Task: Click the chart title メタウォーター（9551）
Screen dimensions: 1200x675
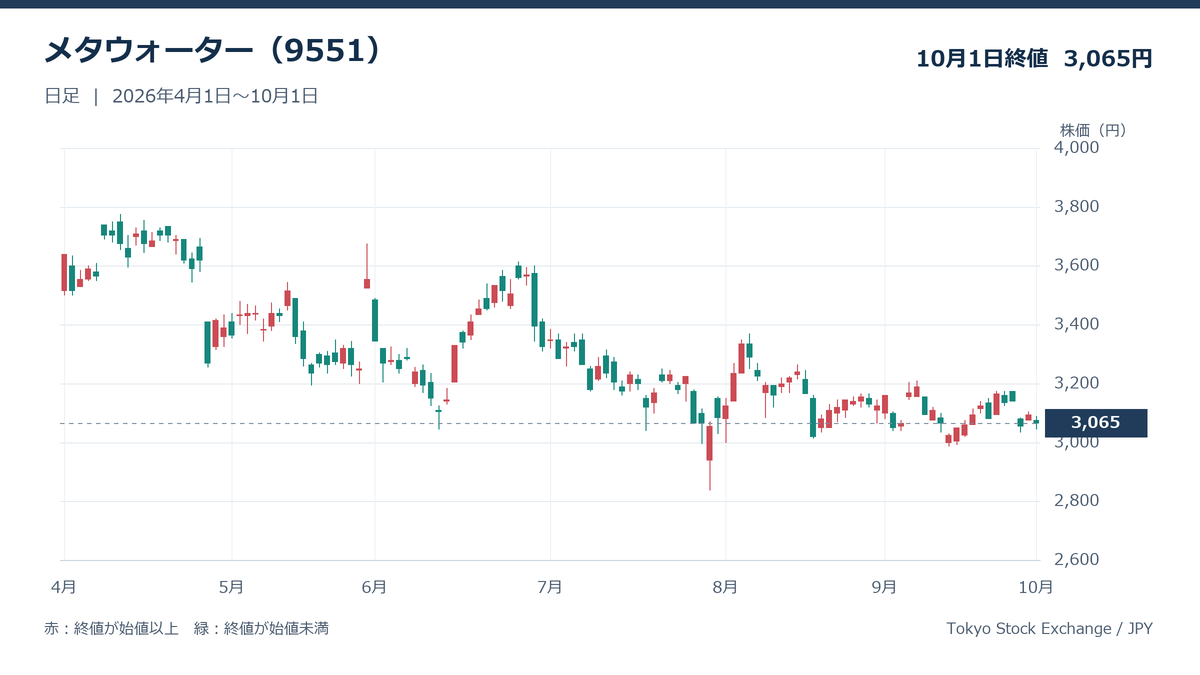Action: click(x=213, y=52)
